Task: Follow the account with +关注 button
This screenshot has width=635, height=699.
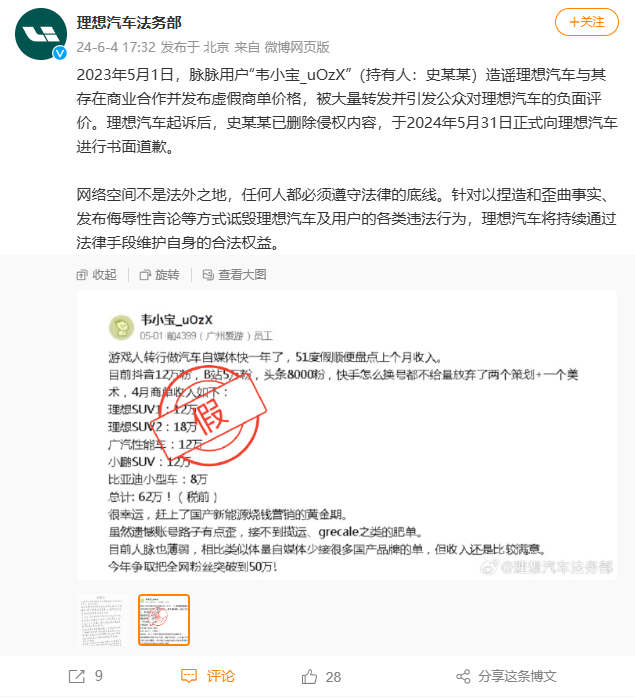Action: click(586, 22)
